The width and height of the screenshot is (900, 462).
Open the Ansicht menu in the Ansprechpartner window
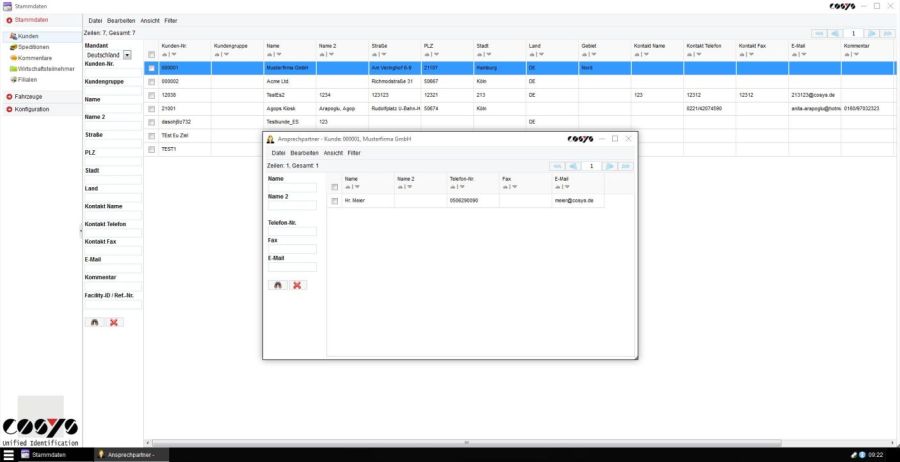click(x=333, y=153)
